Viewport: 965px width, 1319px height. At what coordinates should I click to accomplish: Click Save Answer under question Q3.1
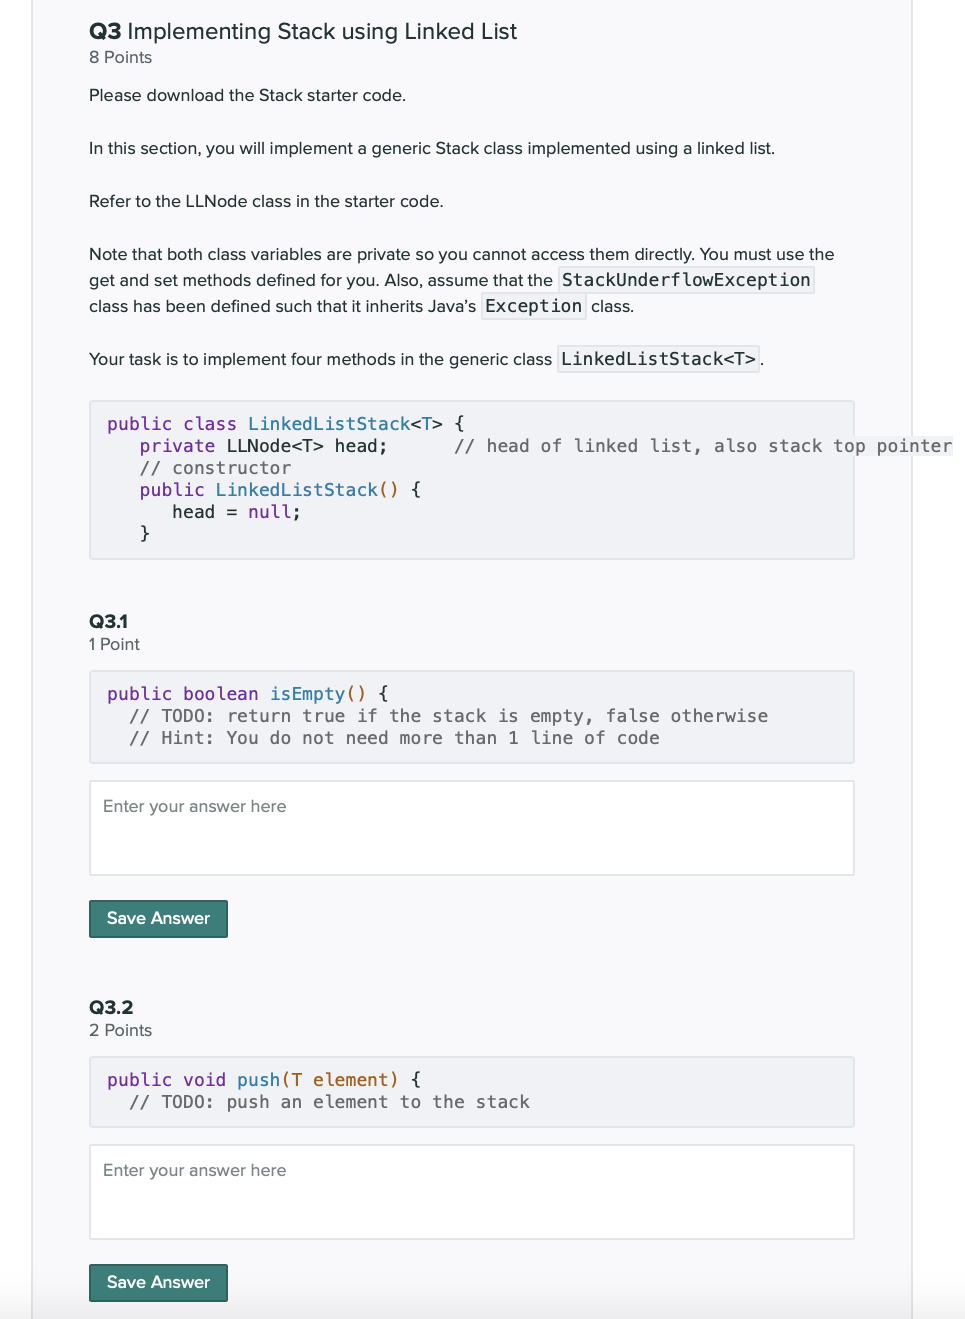click(158, 918)
